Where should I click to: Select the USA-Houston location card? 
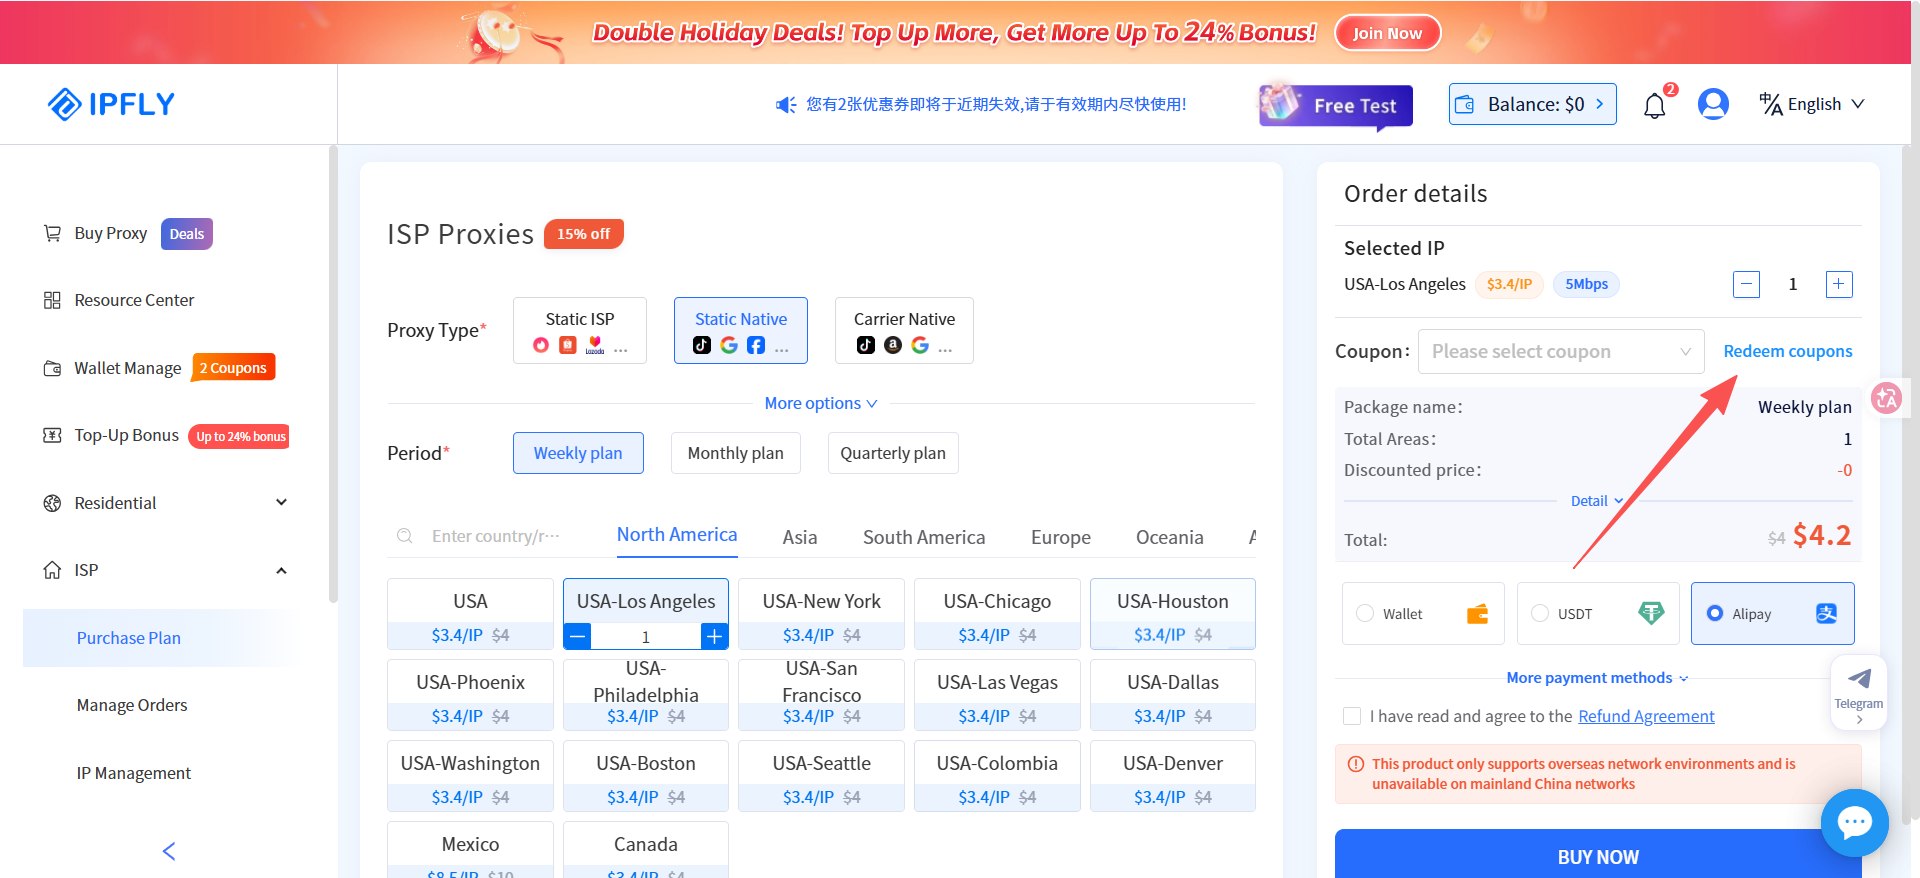pos(1173,614)
